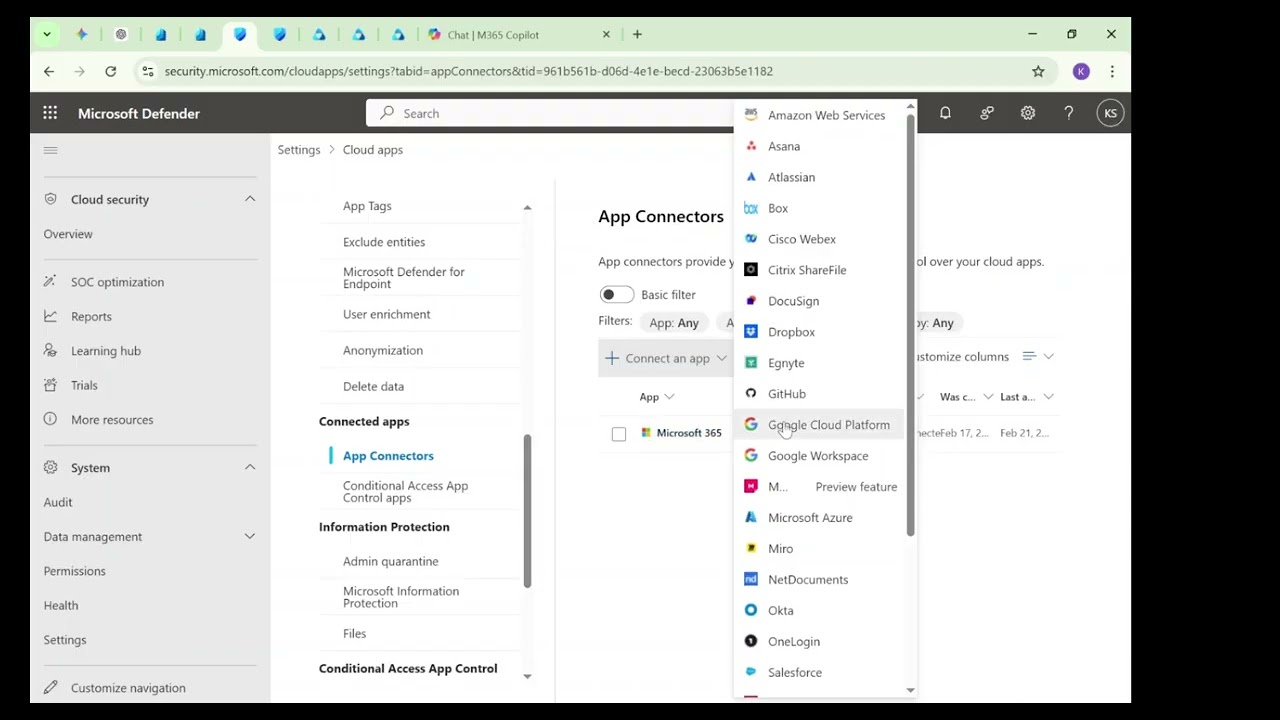
Task: Select the Preview feature connector entry
Action: 818,487
